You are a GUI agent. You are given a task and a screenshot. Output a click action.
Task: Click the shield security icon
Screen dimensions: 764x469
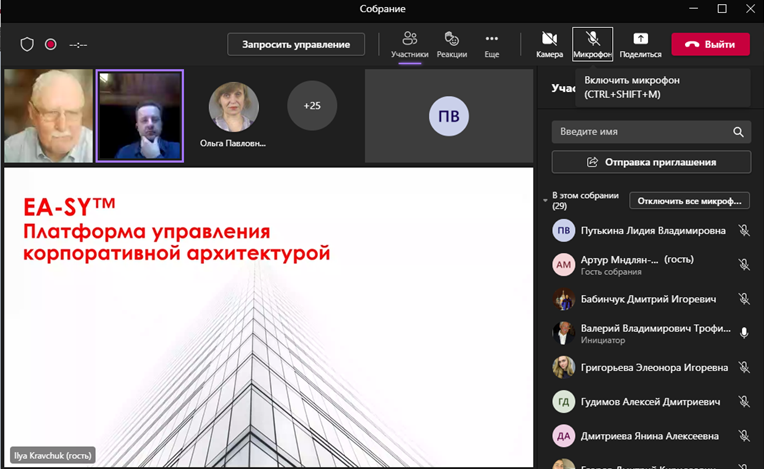tap(27, 44)
